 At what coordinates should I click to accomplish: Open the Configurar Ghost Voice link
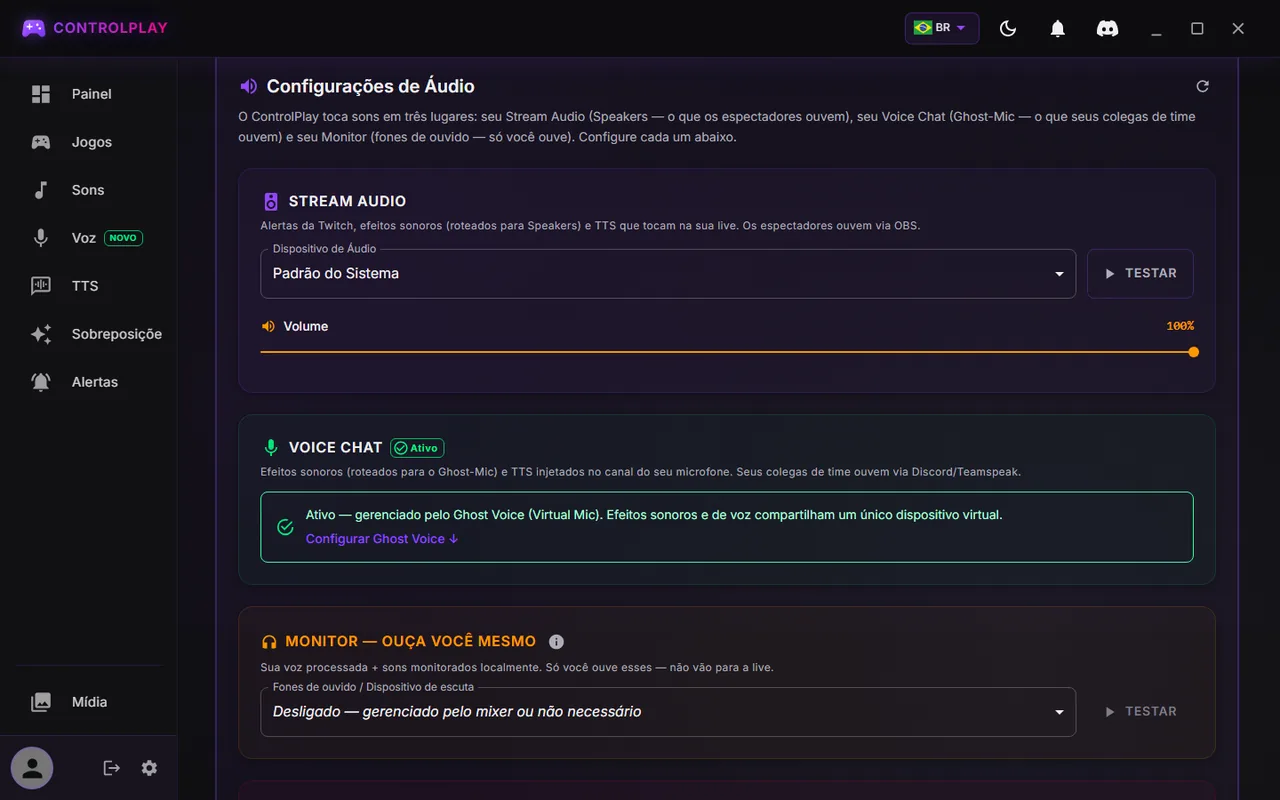point(382,539)
